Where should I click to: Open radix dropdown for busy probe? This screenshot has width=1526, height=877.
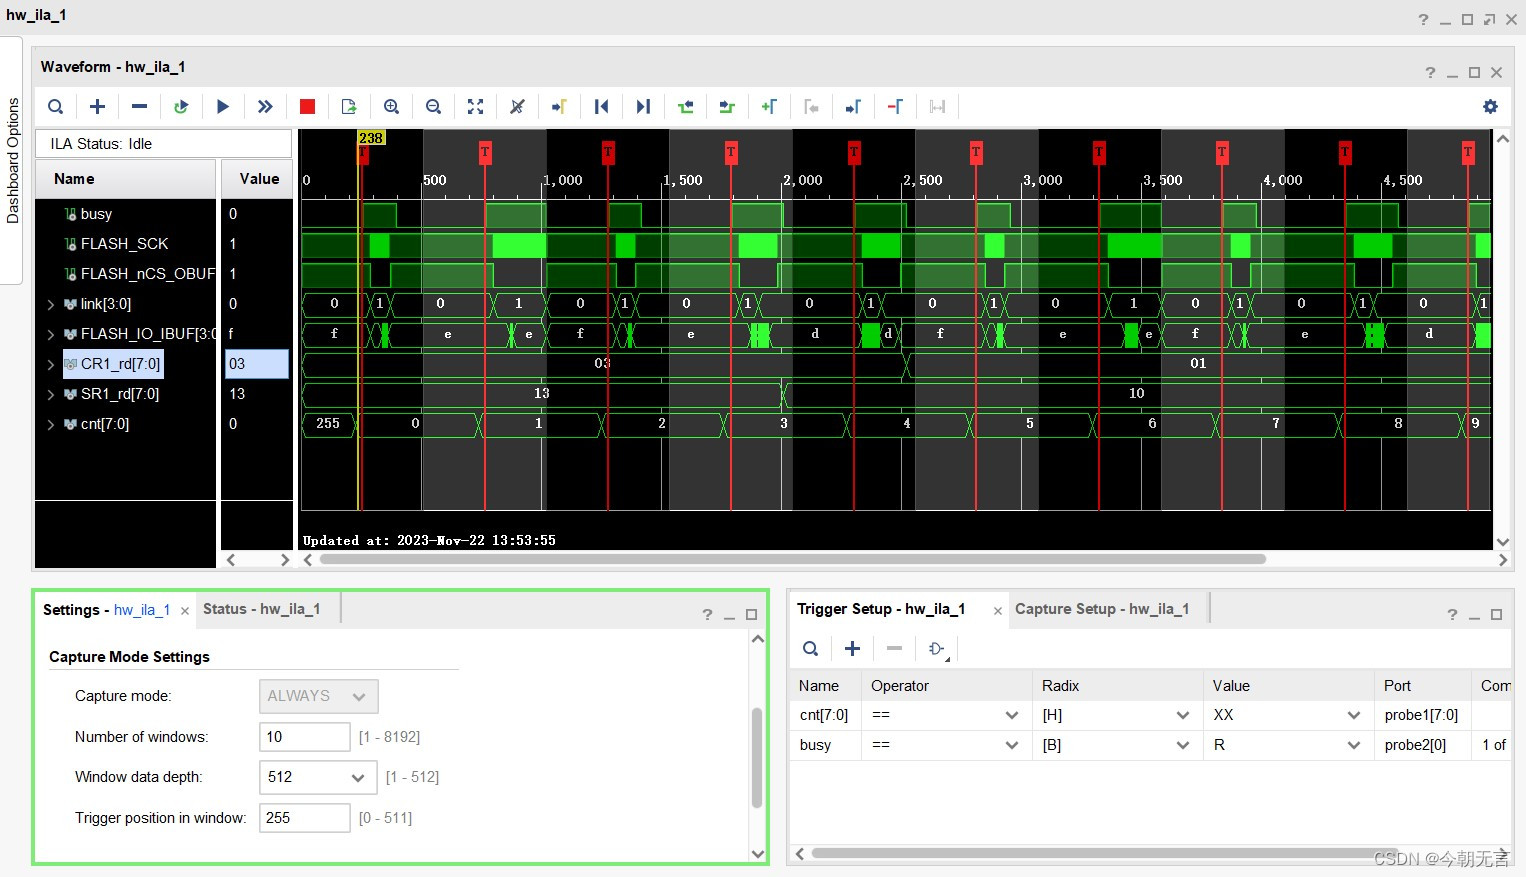(1183, 745)
